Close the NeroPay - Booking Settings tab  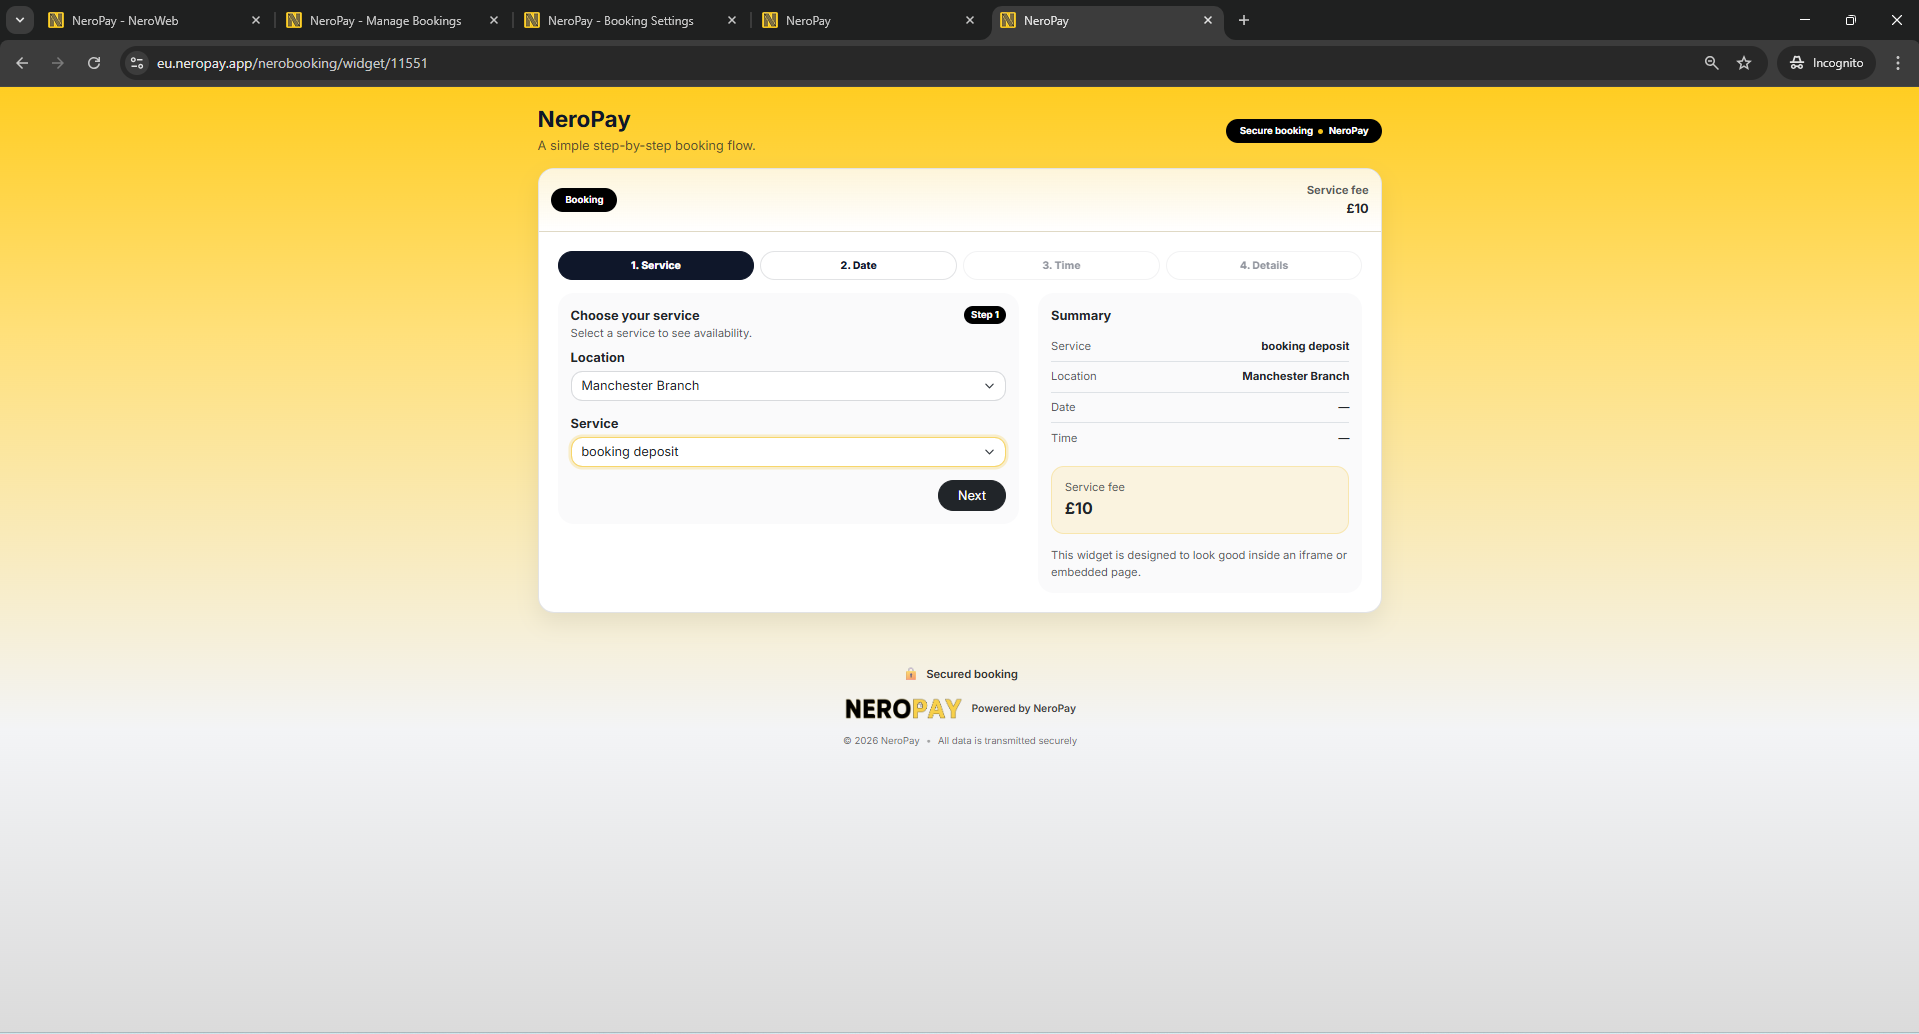732,20
